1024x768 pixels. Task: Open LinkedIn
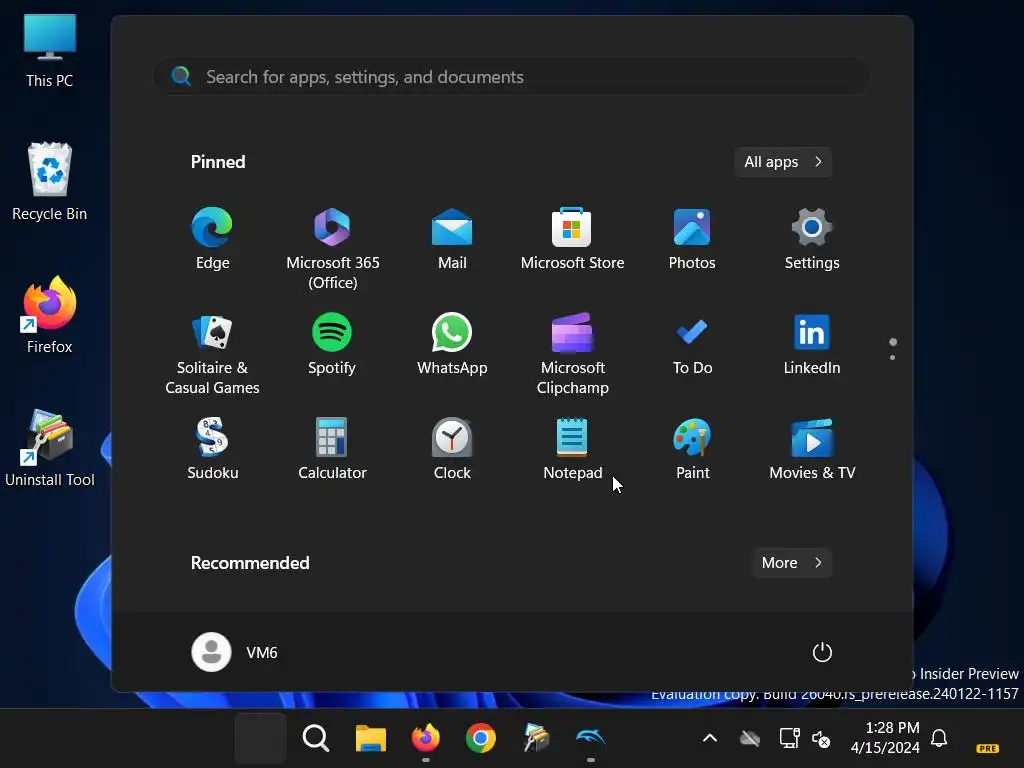click(x=812, y=344)
